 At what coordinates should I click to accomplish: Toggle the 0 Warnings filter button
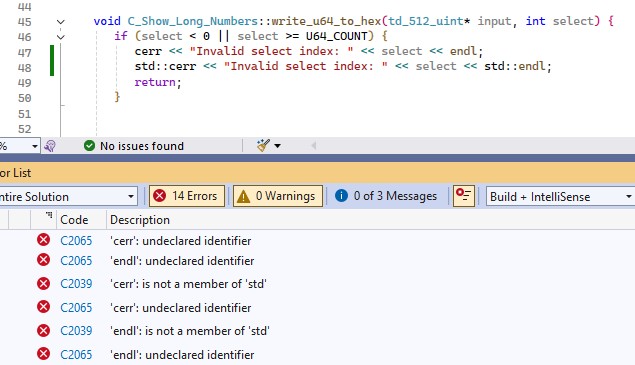point(278,196)
